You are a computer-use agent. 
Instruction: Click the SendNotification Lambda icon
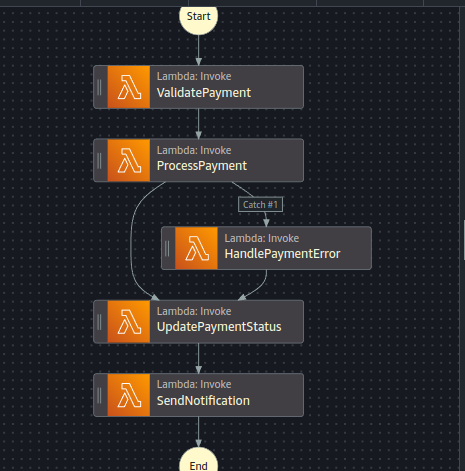(x=129, y=395)
